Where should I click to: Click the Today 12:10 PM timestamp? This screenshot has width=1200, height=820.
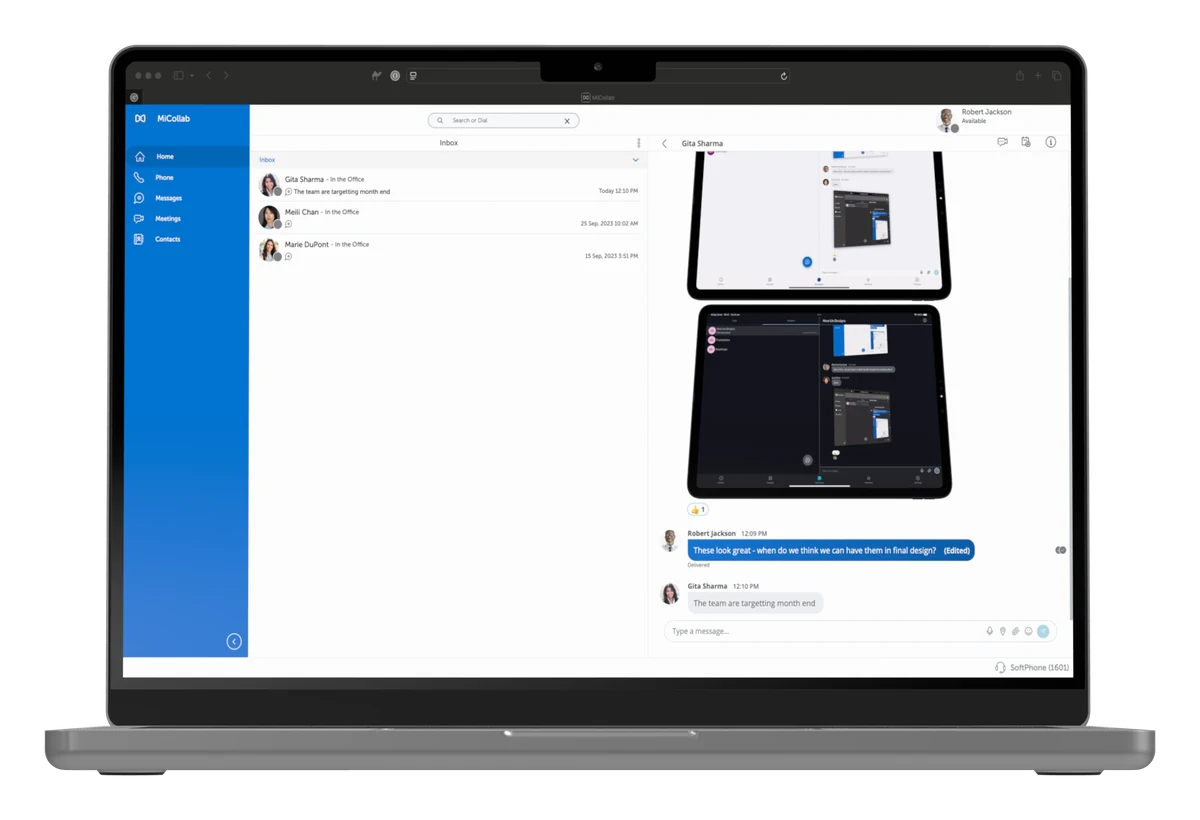(x=618, y=191)
